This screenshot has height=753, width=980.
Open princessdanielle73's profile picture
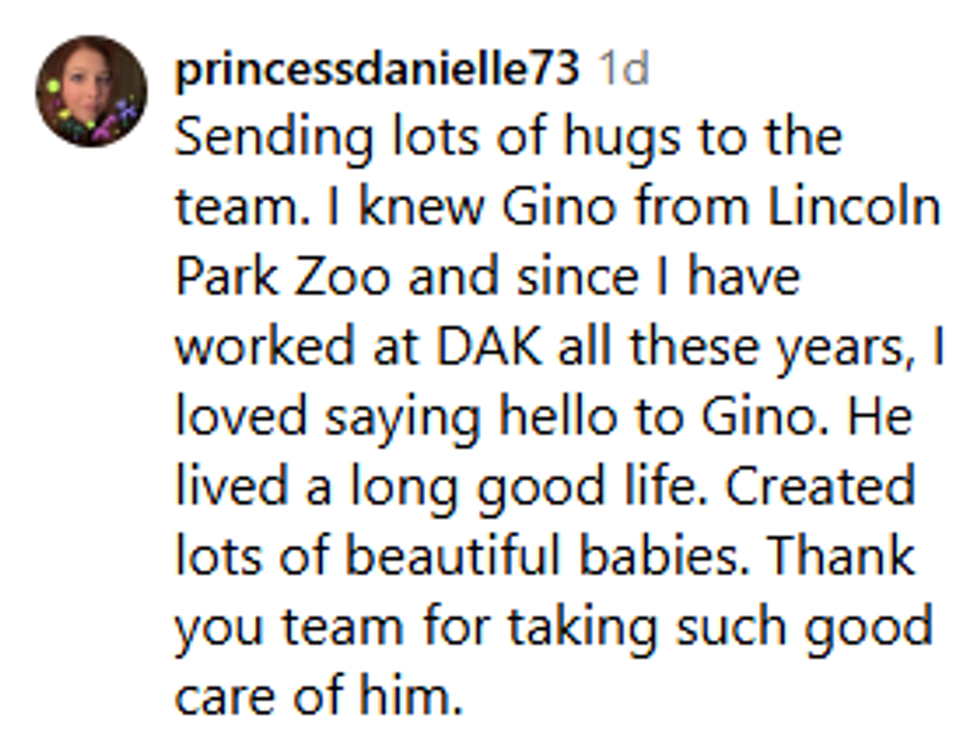(x=91, y=91)
